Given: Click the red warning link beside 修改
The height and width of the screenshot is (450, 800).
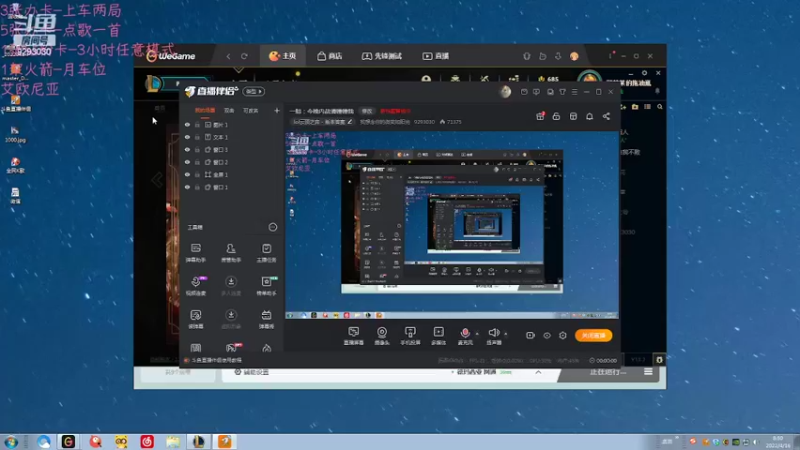Looking at the screenshot, I should [395, 111].
